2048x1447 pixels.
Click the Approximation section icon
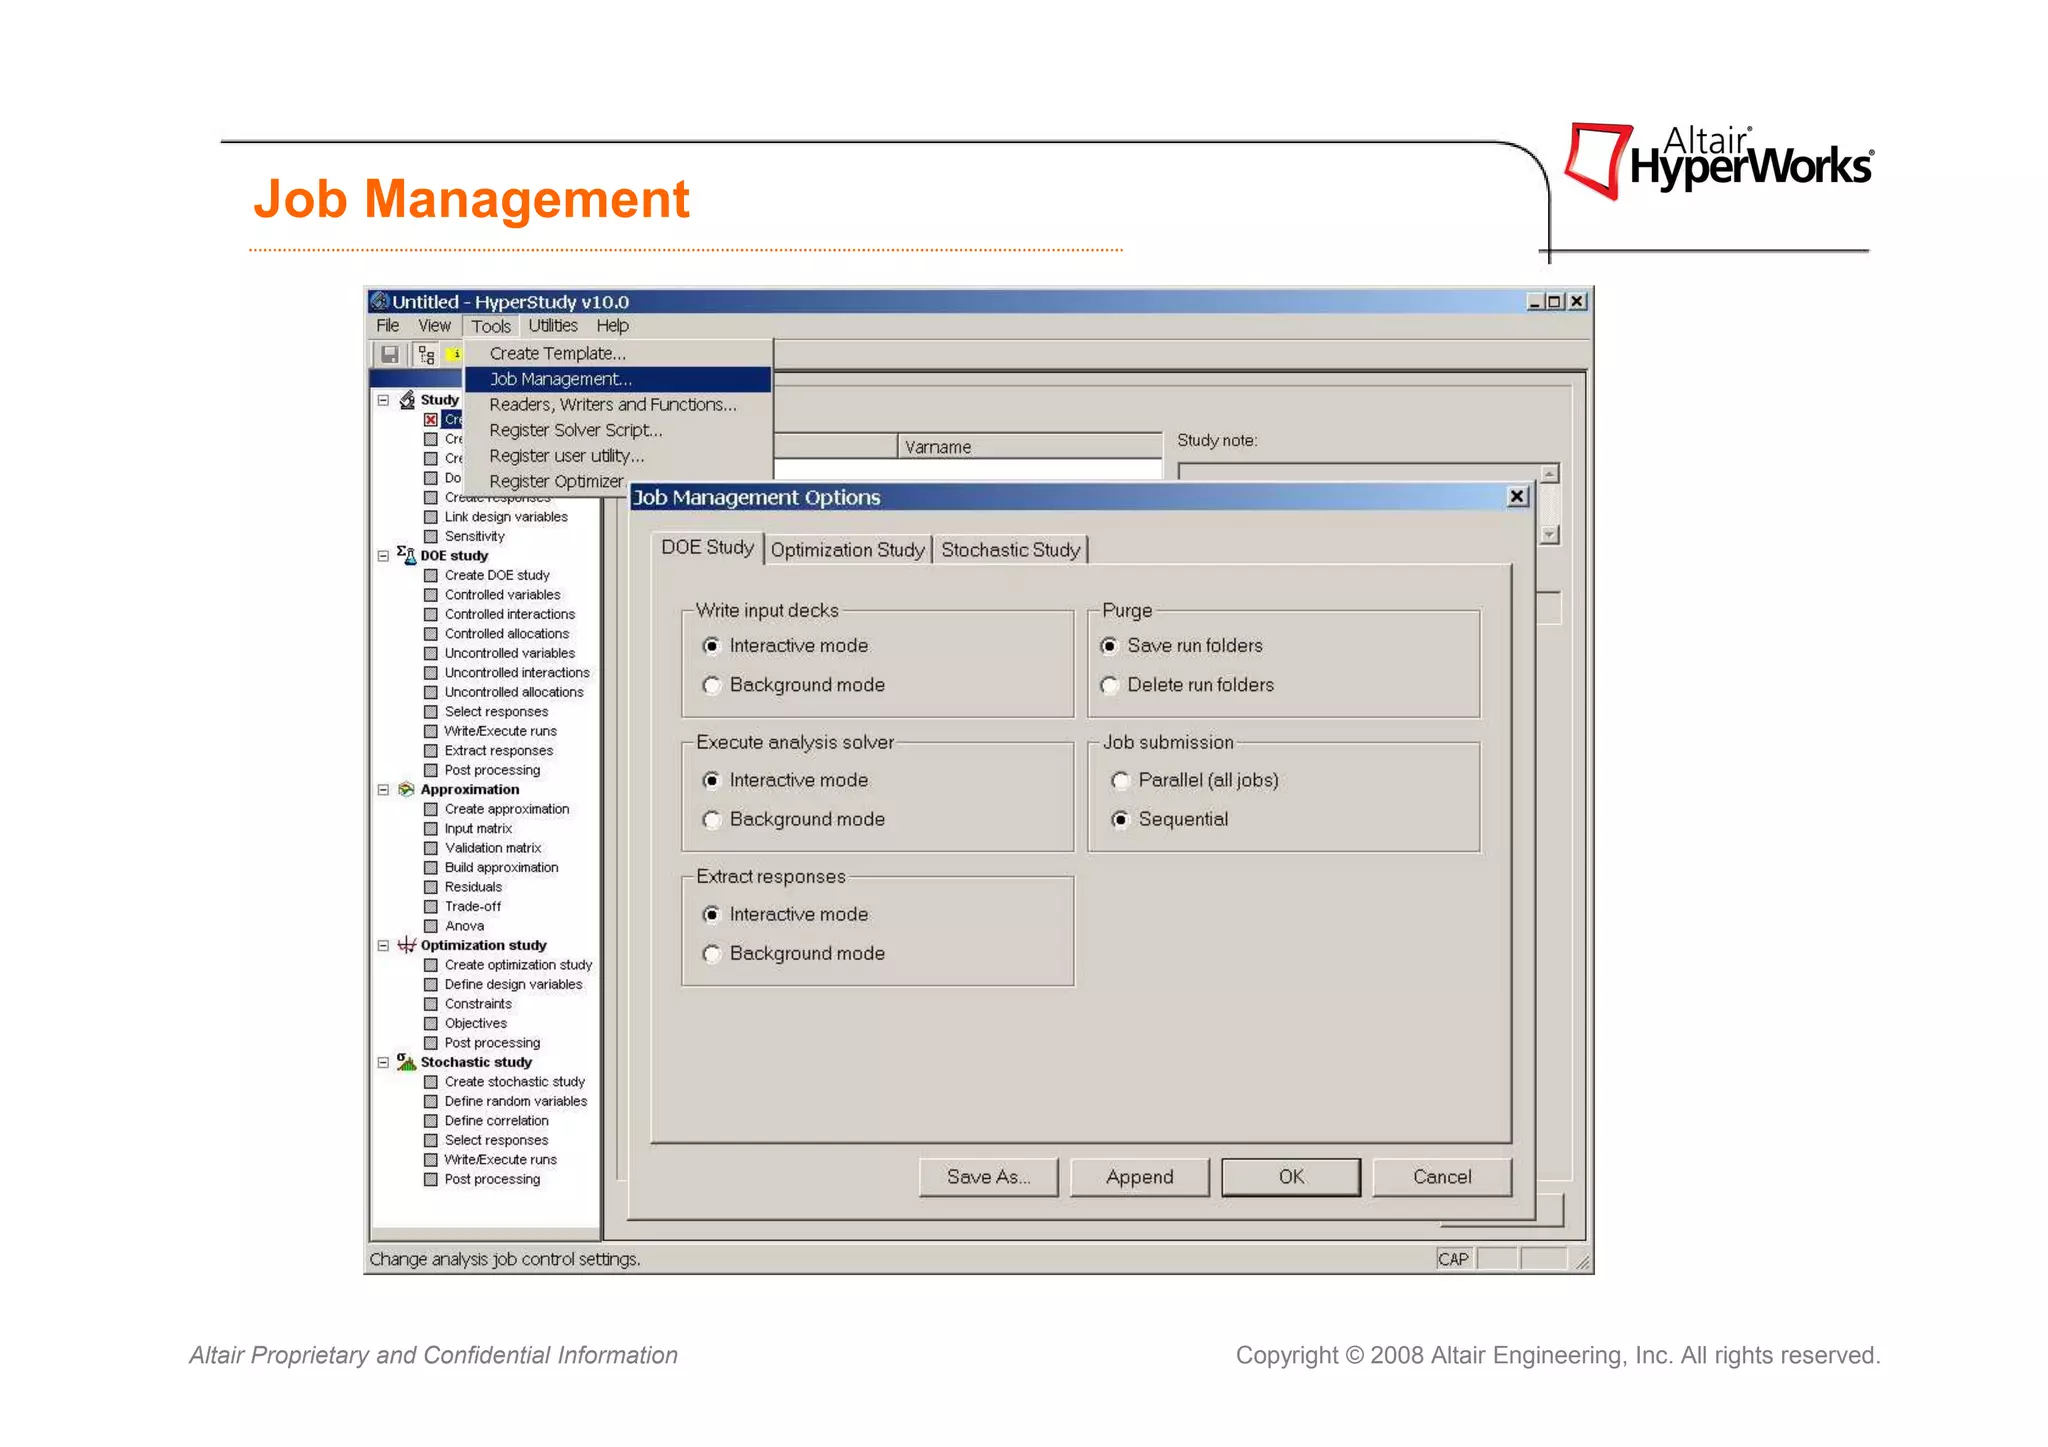point(407,789)
